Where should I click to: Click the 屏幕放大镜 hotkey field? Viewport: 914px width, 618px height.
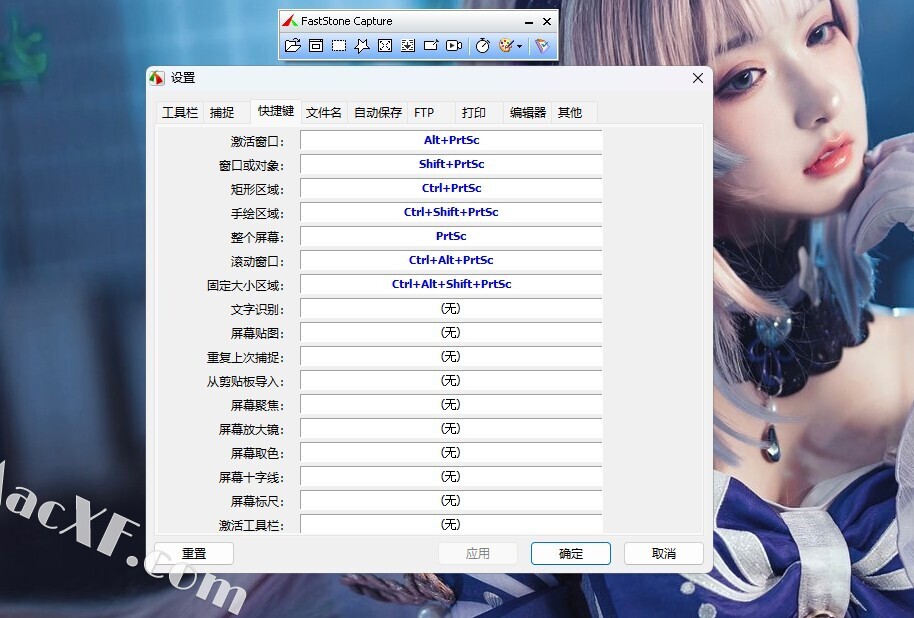pyautogui.click(x=451, y=429)
